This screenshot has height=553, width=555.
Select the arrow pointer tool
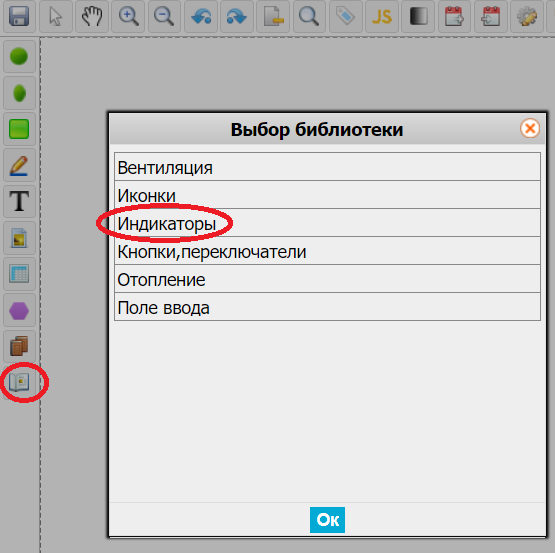click(x=56, y=16)
